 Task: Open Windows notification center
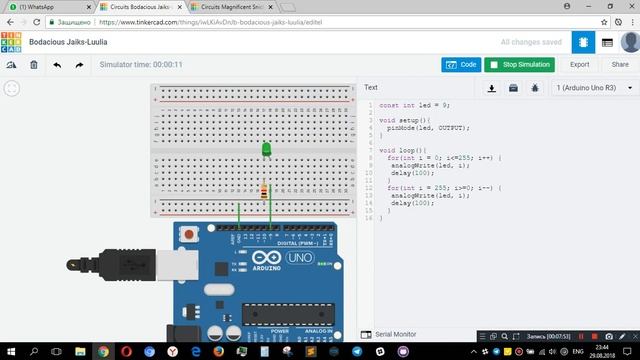pos(627,351)
